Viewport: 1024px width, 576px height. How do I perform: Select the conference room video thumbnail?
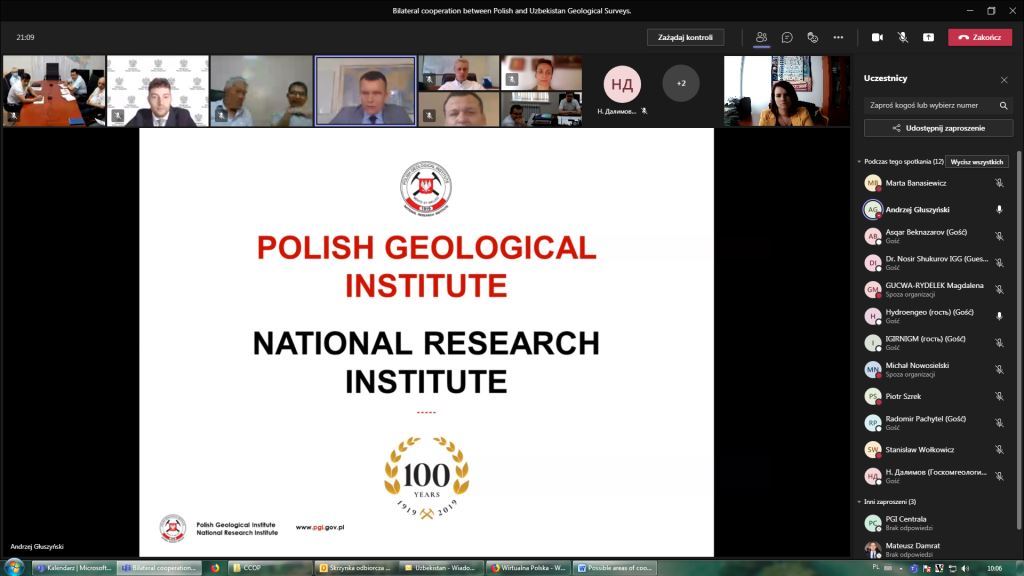[x=54, y=91]
